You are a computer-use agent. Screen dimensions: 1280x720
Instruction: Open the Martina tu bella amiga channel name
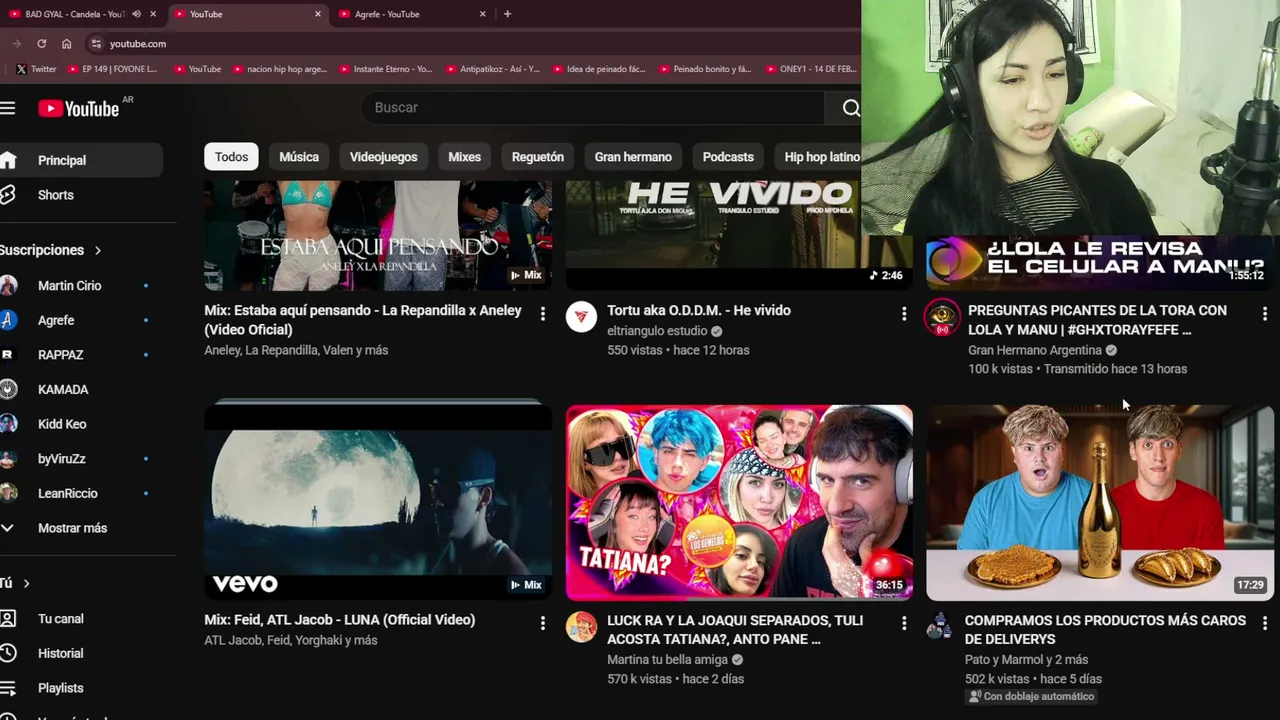pyautogui.click(x=667, y=660)
